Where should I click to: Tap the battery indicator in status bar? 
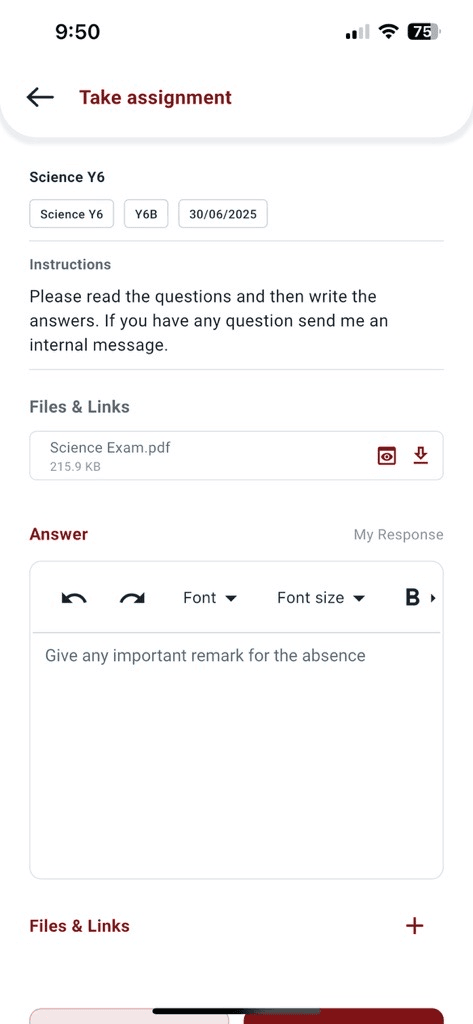click(x=424, y=31)
